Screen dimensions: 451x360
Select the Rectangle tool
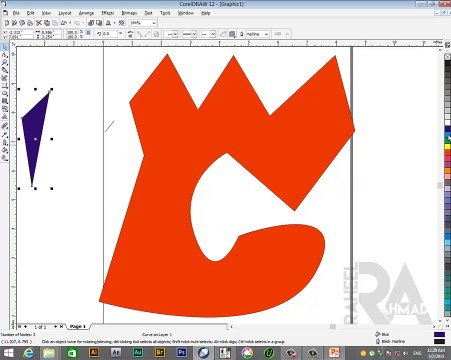tap(4, 86)
